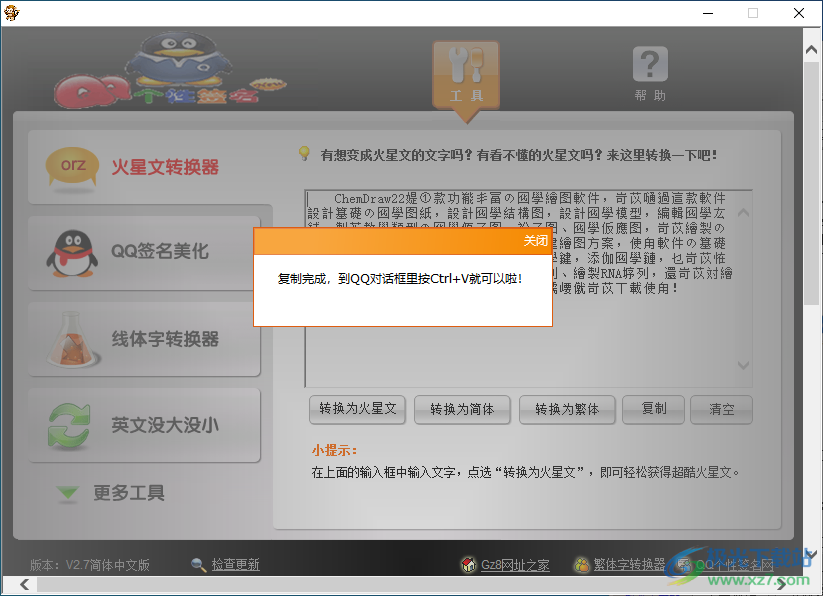Screen dimensions: 823x596
Task: Click the horizontal scrollbar left arrow
Action: pos(24,584)
